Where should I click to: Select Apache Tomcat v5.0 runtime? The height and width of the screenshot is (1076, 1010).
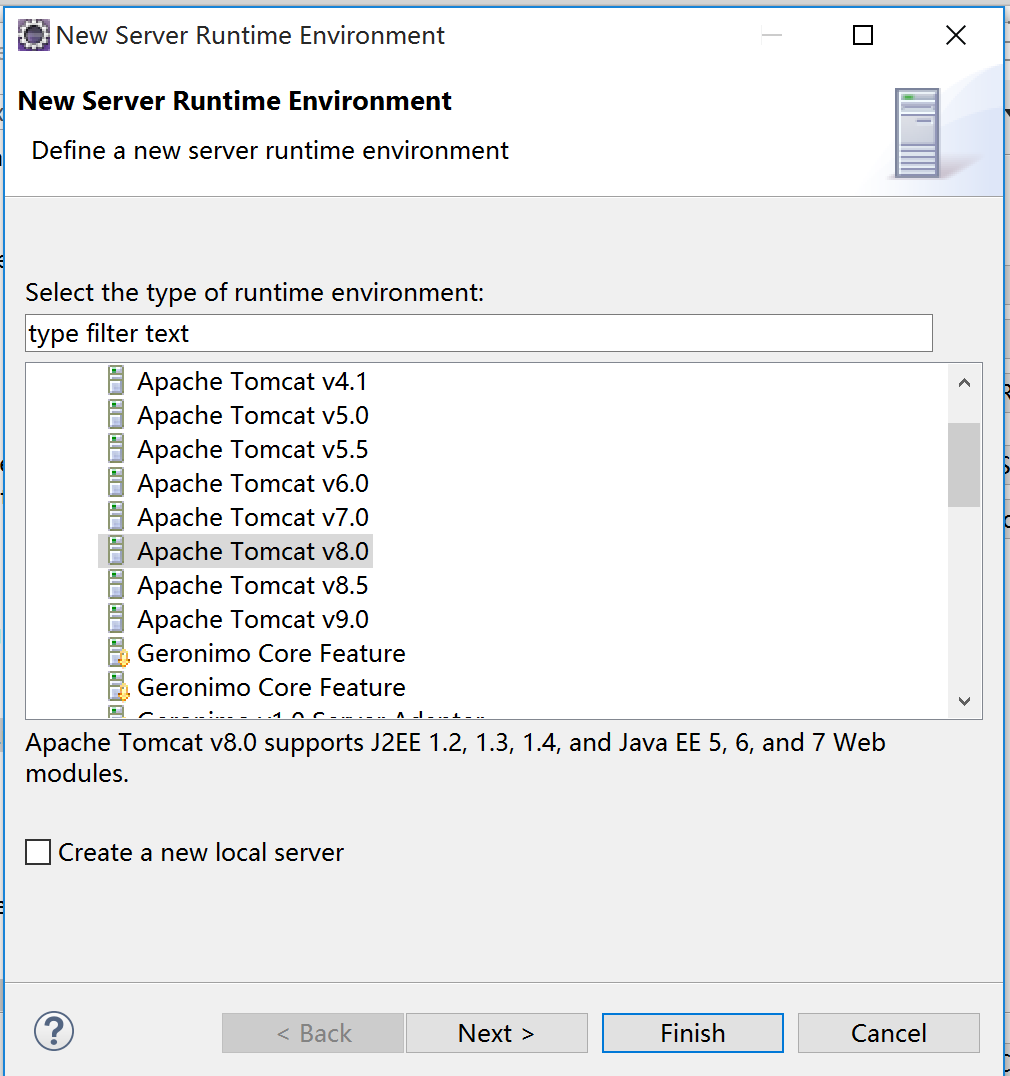pos(252,415)
